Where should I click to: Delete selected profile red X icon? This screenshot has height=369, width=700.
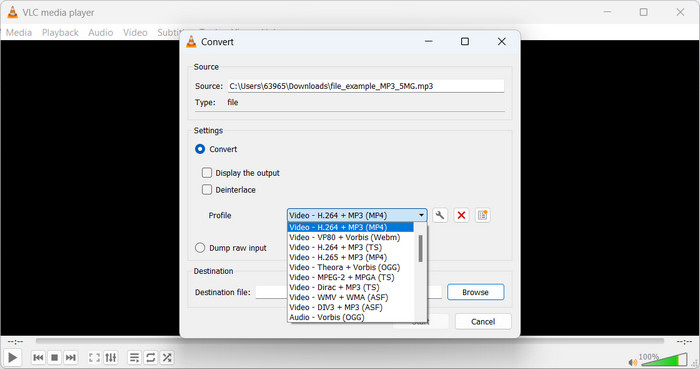pyautogui.click(x=461, y=216)
